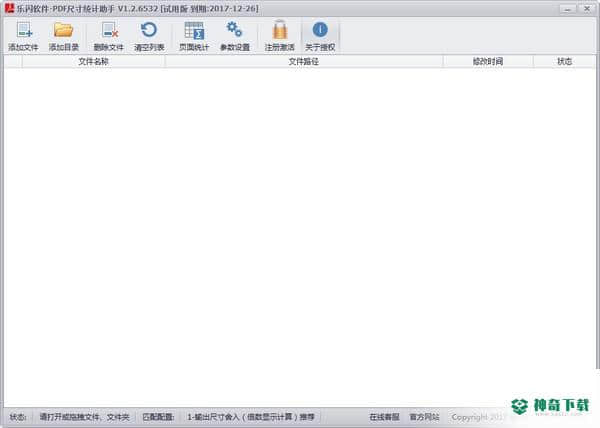Sort by the 文件路径 column header

point(304,62)
